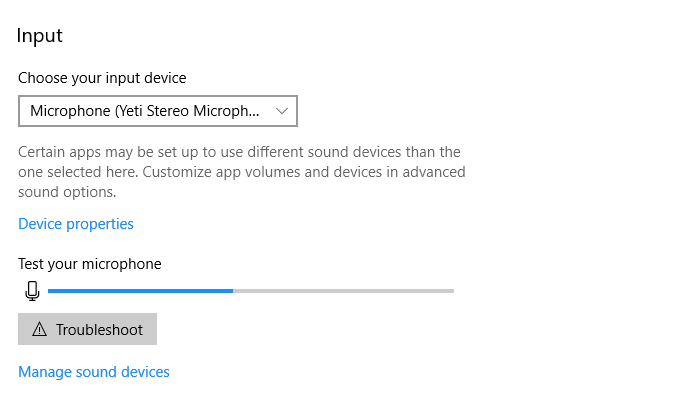Open the Device properties link
Screen dimensions: 684x405
pyautogui.click(x=76, y=224)
